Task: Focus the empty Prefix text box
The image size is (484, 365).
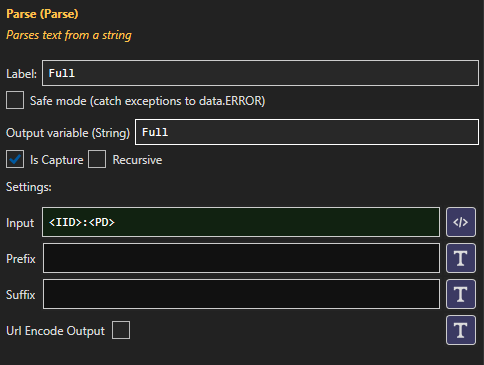Action: 241,258
